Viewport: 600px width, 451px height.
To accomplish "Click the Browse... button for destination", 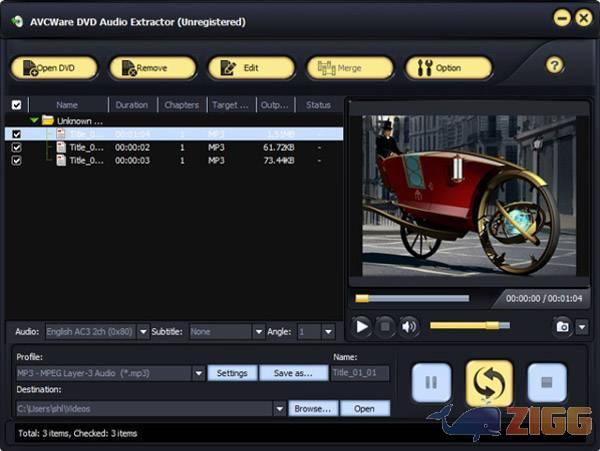I will 313,408.
